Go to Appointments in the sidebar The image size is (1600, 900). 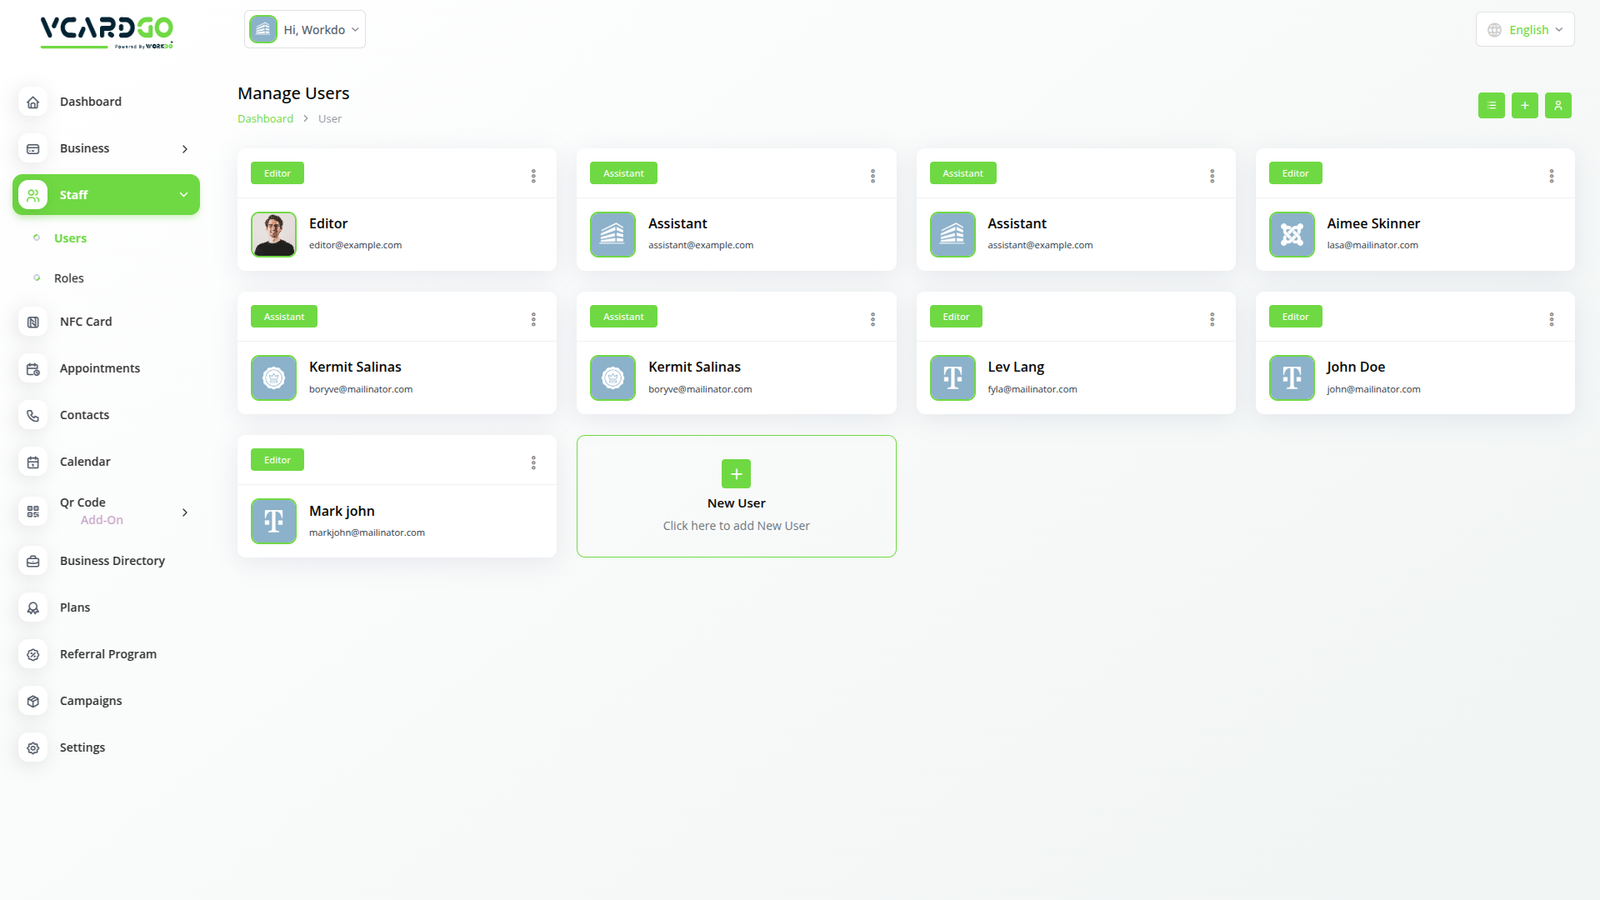coord(99,368)
